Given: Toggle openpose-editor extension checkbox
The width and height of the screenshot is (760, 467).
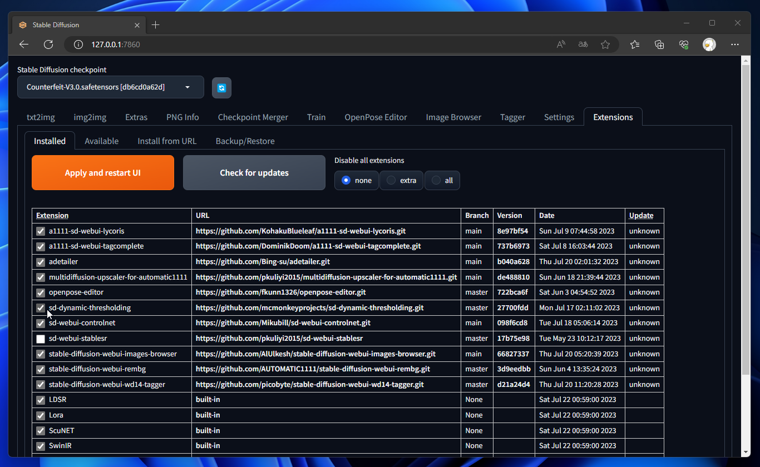Looking at the screenshot, I should (x=41, y=292).
